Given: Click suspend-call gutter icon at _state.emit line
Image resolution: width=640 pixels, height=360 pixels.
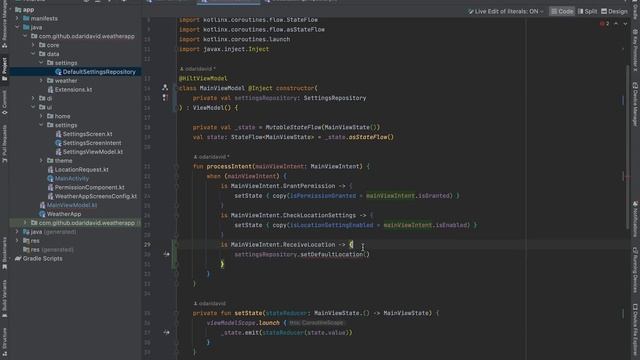Looking at the screenshot, I should point(166,332).
